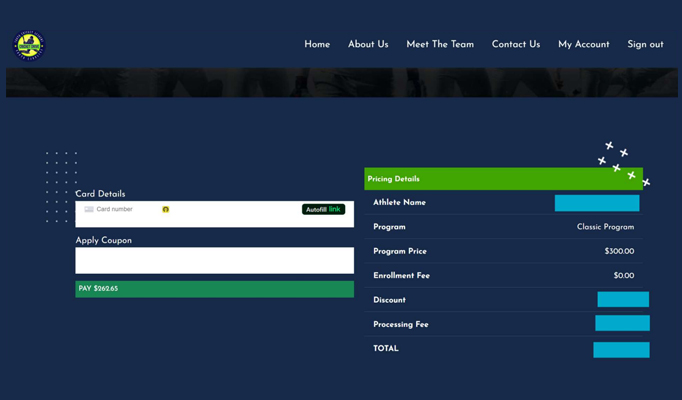Screen dimensions: 682x400
Task: Click the Program label
Action: click(389, 227)
